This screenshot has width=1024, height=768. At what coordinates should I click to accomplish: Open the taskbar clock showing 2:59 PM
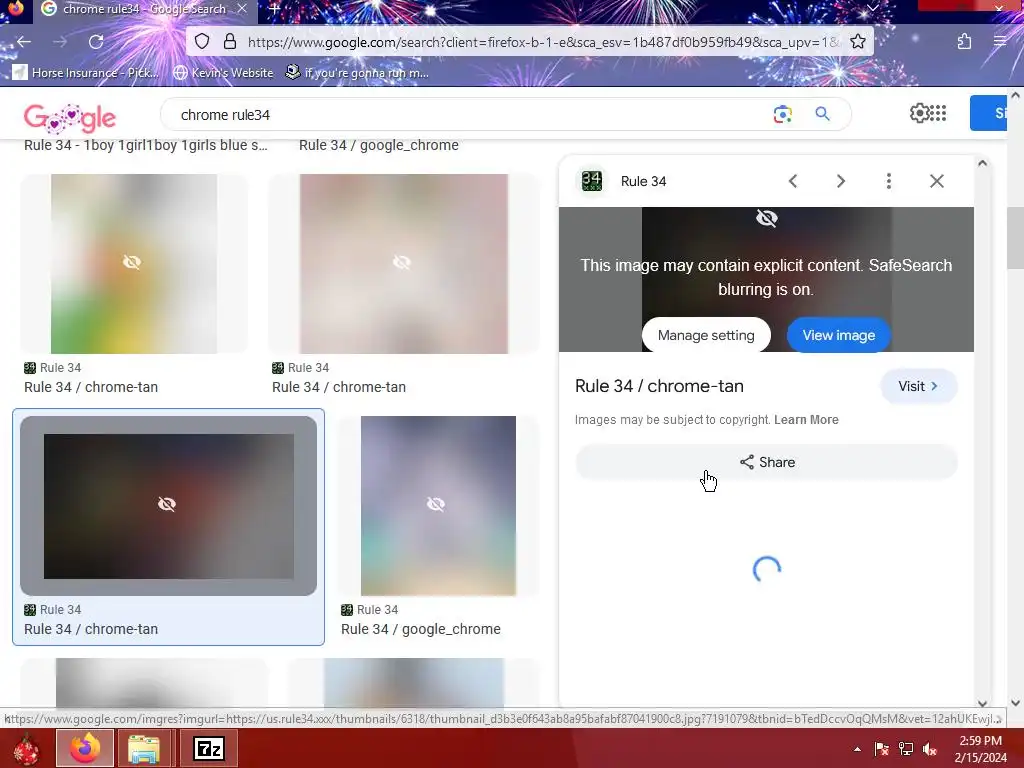click(x=981, y=749)
